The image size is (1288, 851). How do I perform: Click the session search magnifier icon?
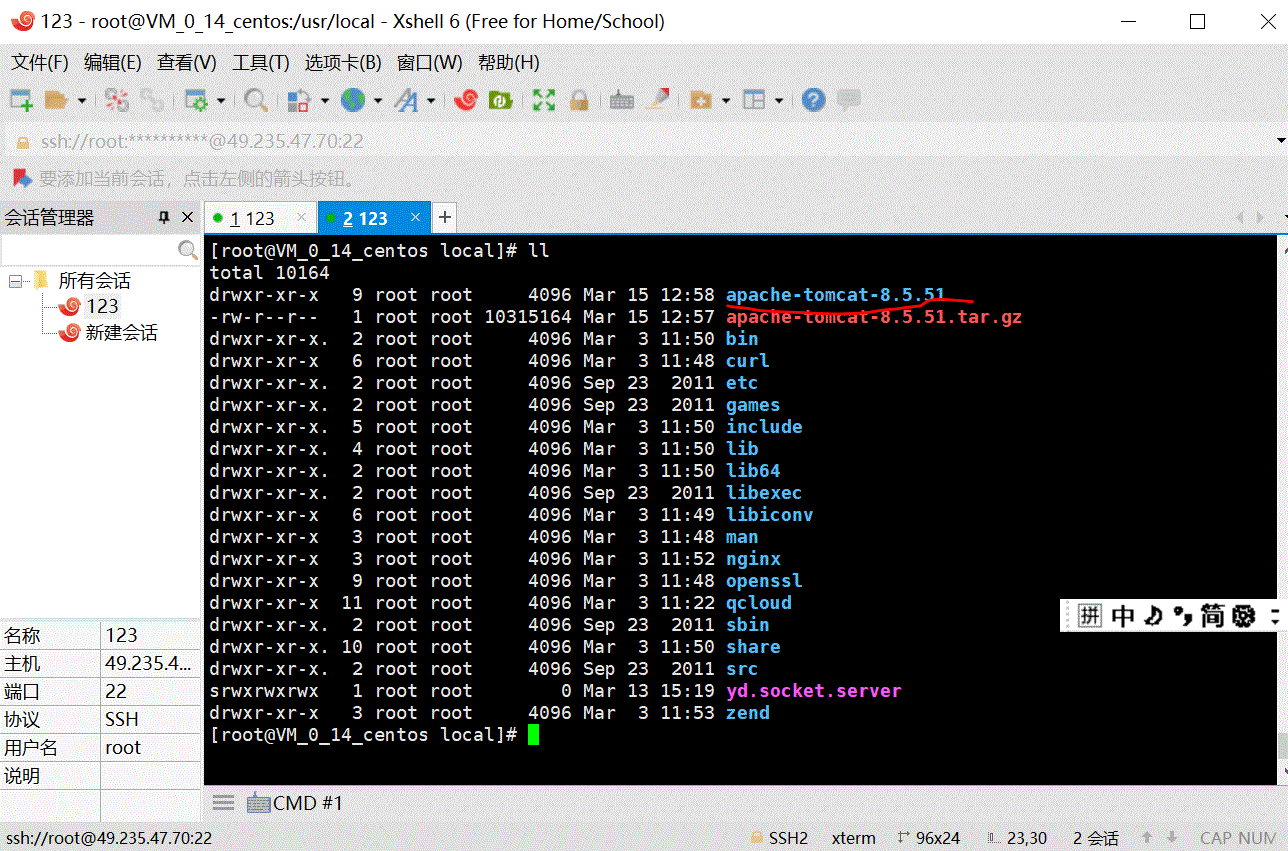click(187, 250)
